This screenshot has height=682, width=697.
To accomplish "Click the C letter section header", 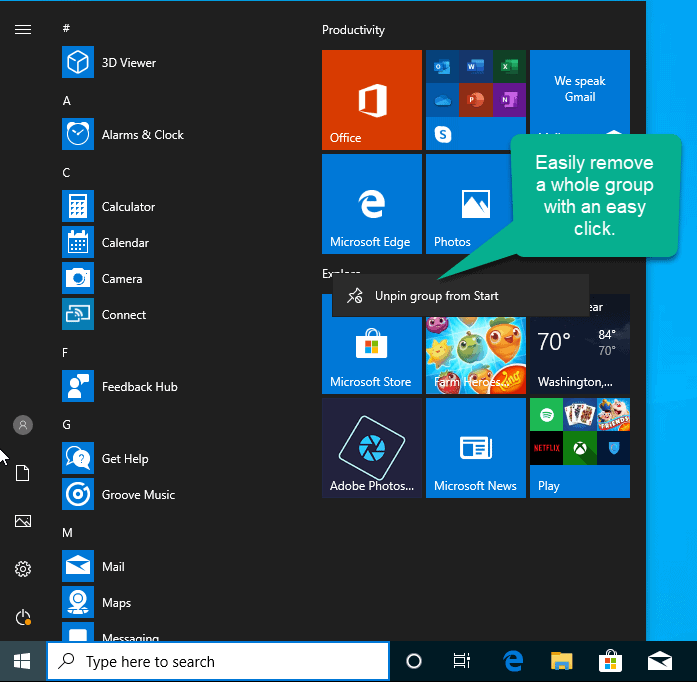I will pos(66,173).
